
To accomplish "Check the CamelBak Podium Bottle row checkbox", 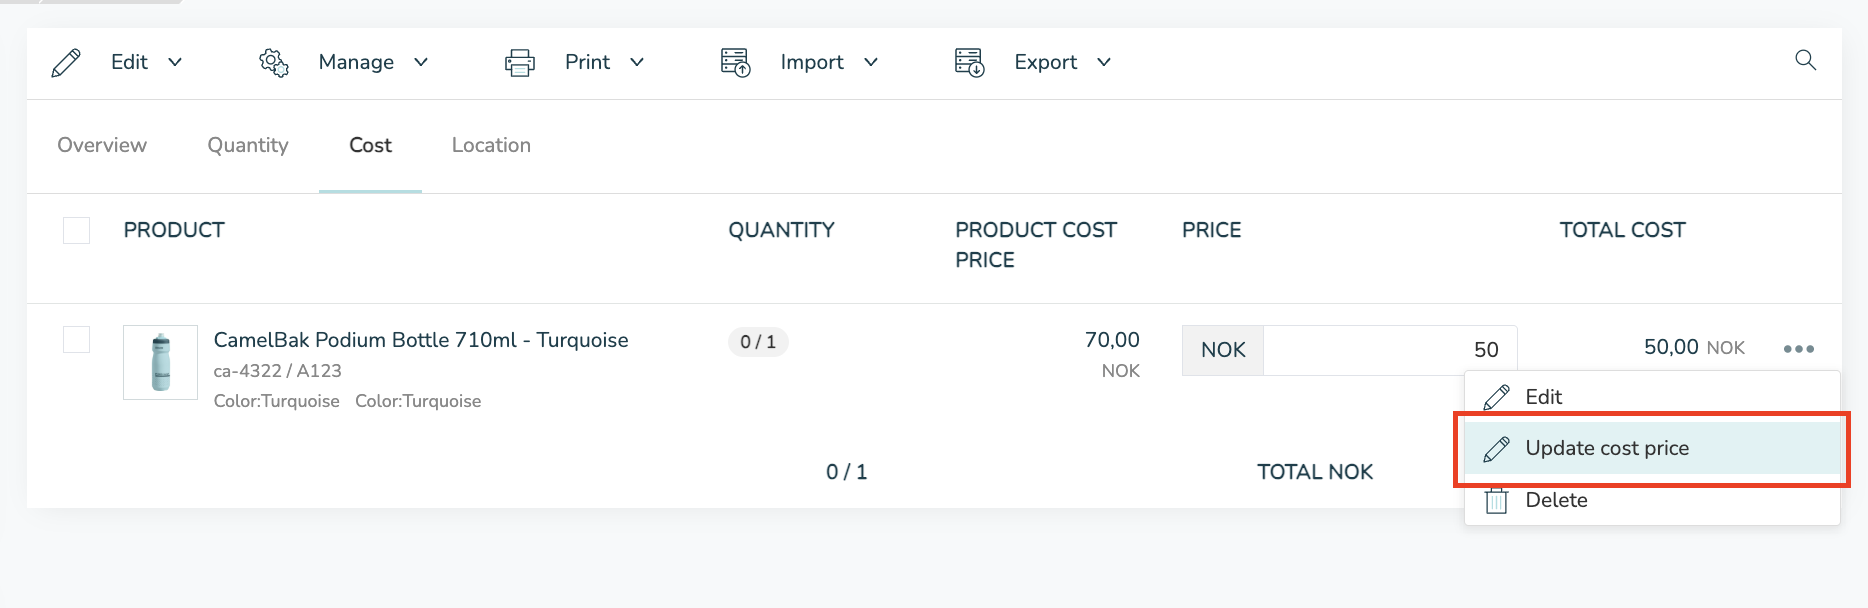I will tap(77, 340).
